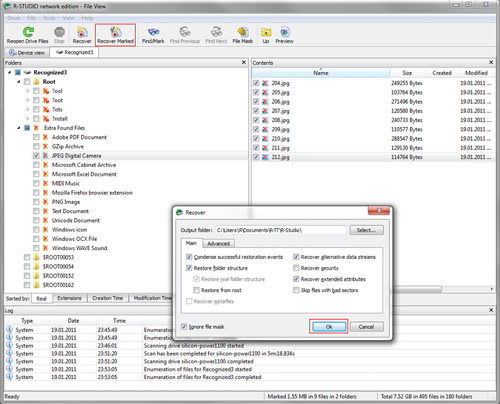Click the Select... output folder button

pos(366,230)
